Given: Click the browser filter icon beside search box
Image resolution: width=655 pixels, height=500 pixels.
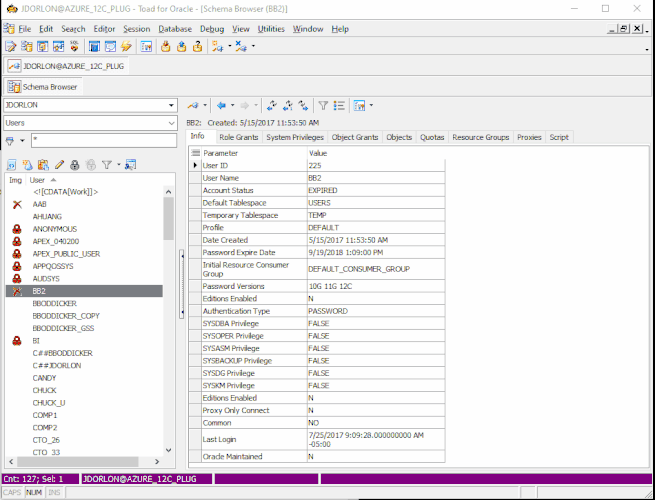Looking at the screenshot, I should coord(10,141).
